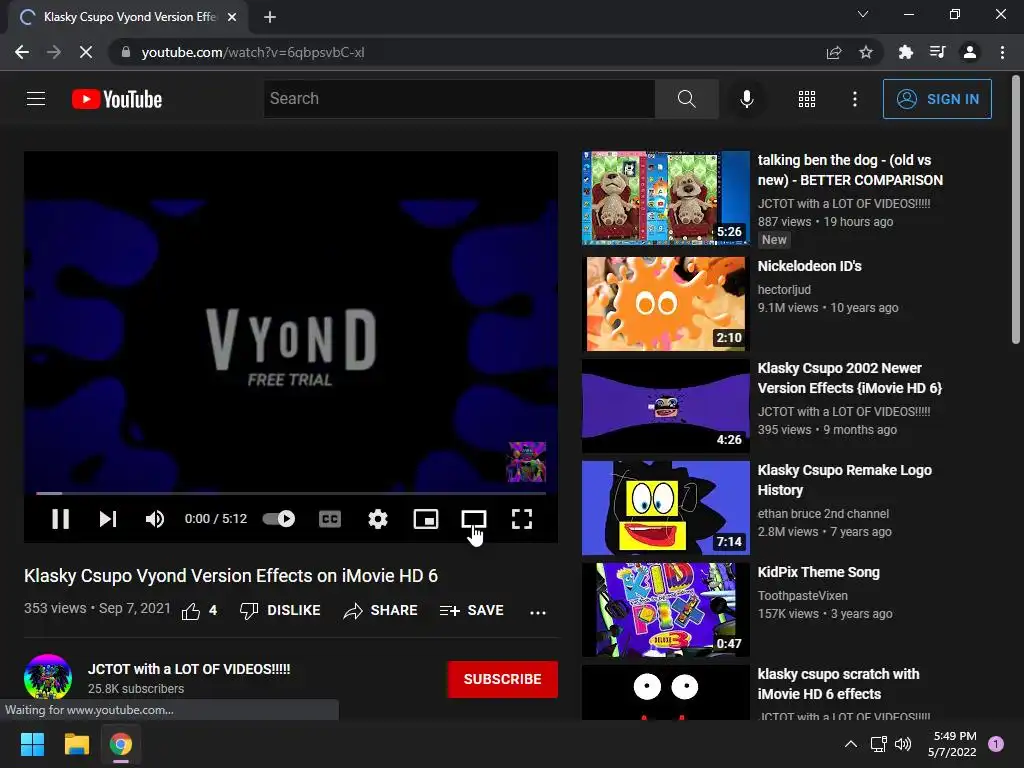
Task: Click the channel watermark in the video
Action: click(526, 462)
